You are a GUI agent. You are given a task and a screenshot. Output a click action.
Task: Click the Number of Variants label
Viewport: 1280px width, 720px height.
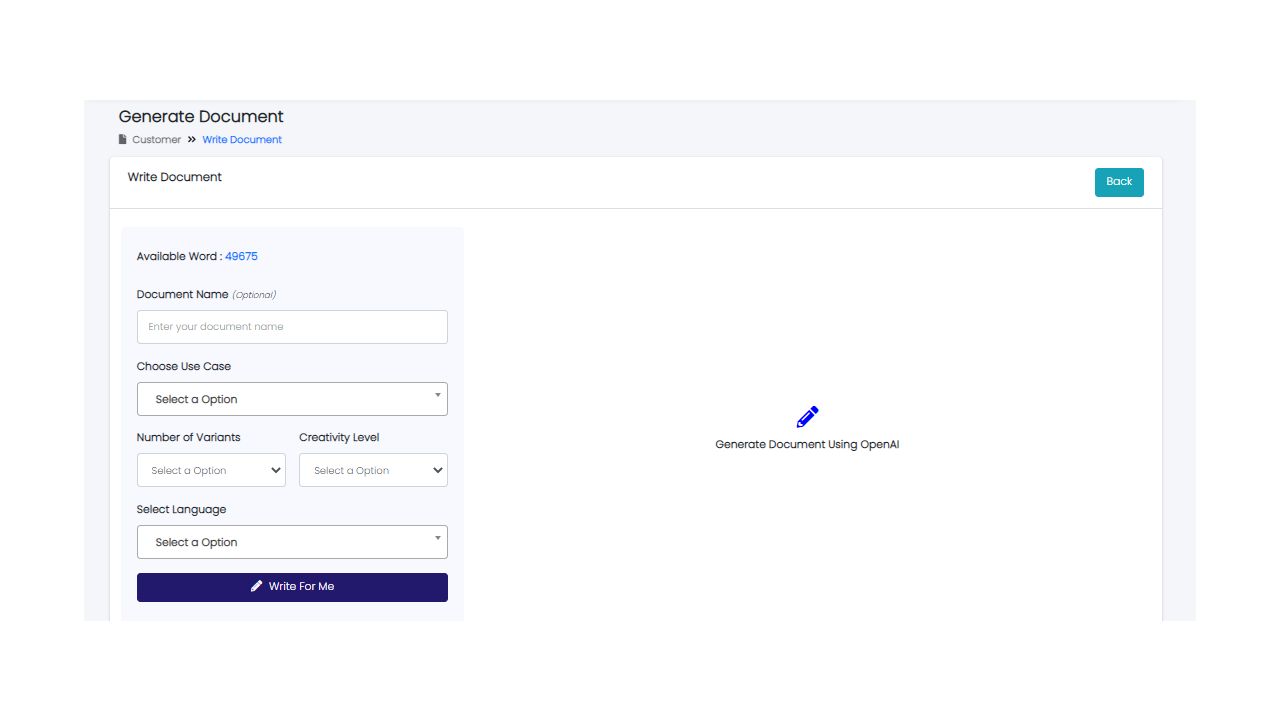click(x=189, y=437)
